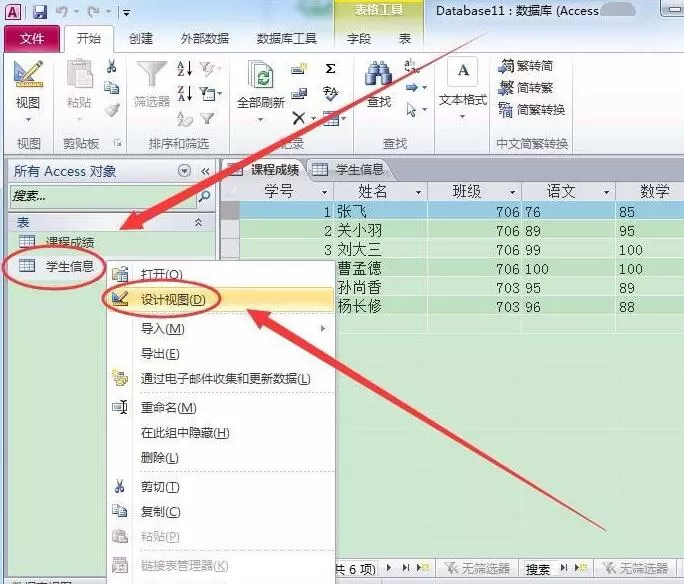The height and width of the screenshot is (584, 684).
Task: Click the Filter funnel icon
Action: 151,74
